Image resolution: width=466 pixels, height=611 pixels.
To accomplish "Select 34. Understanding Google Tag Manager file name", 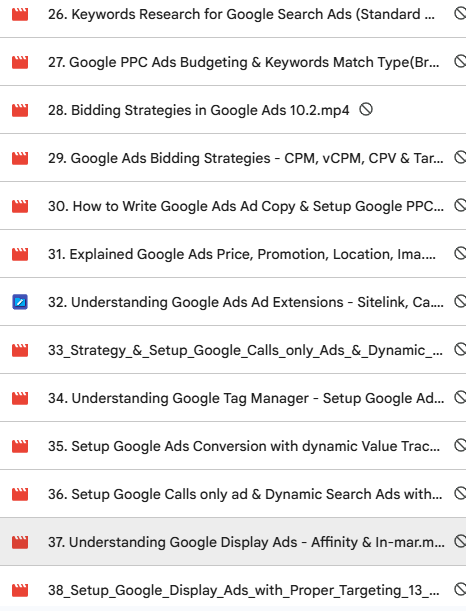I will (x=246, y=398).
